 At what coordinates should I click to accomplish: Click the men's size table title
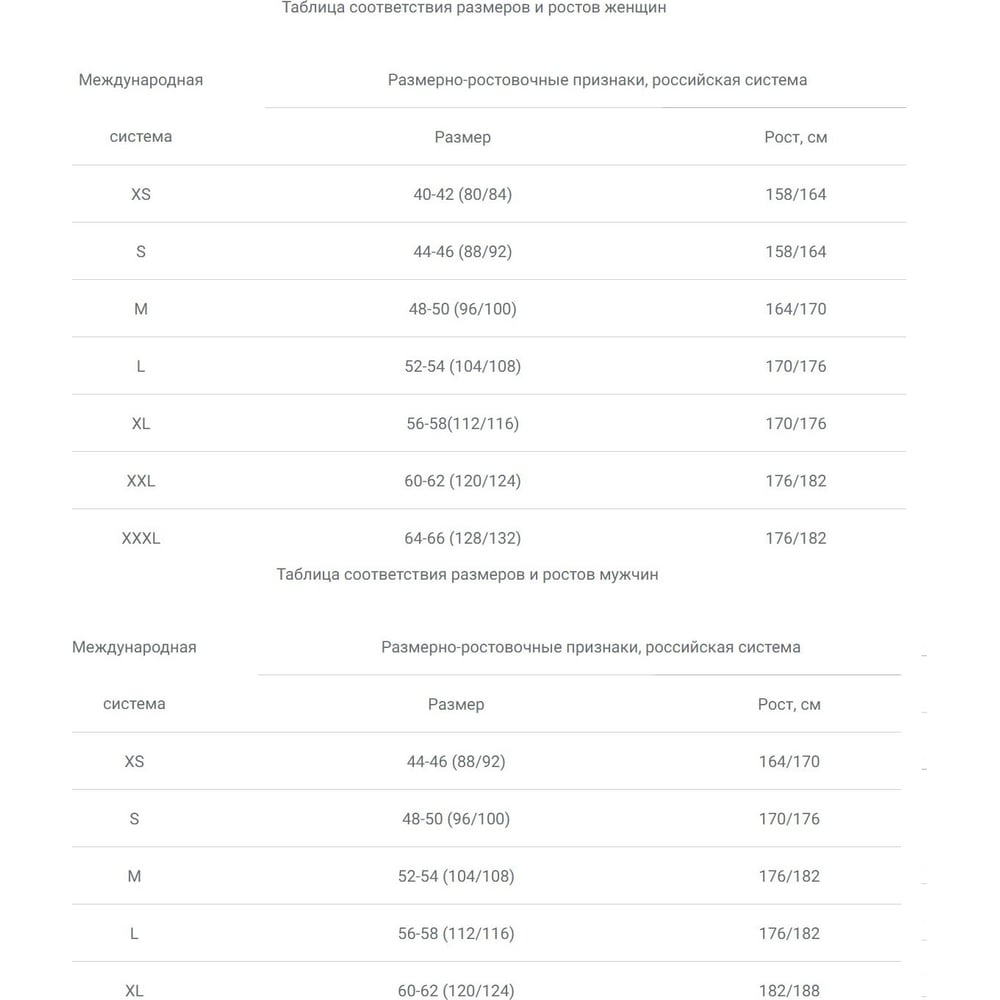pyautogui.click(x=467, y=575)
